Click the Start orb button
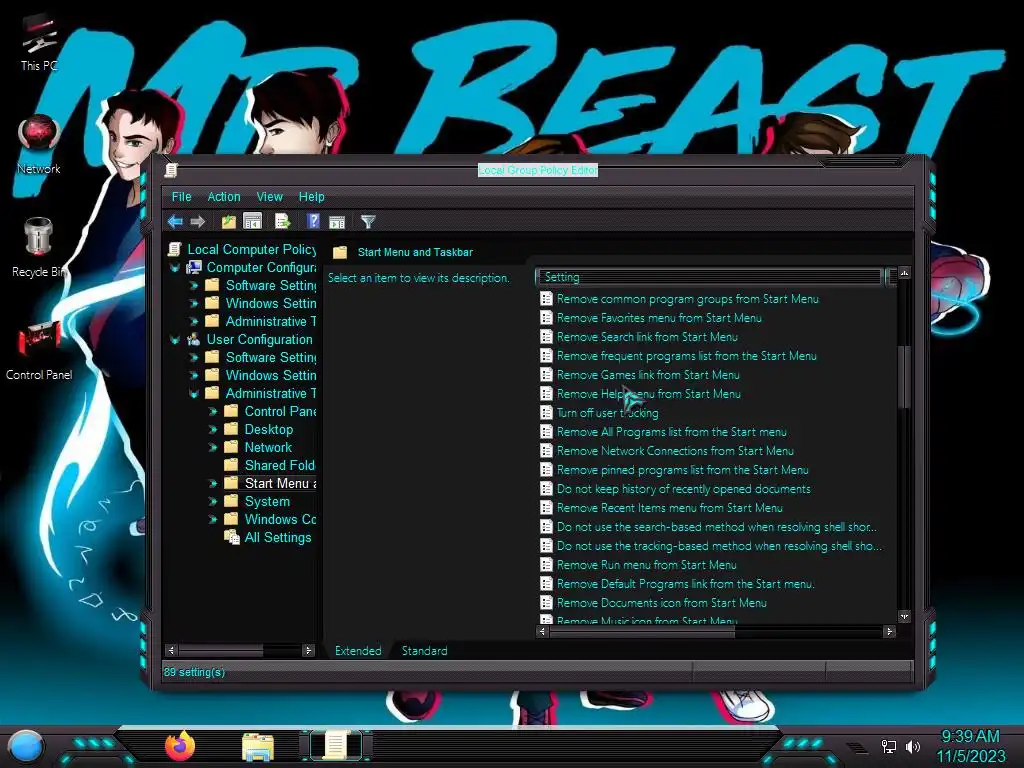The width and height of the screenshot is (1024, 768). [x=26, y=747]
